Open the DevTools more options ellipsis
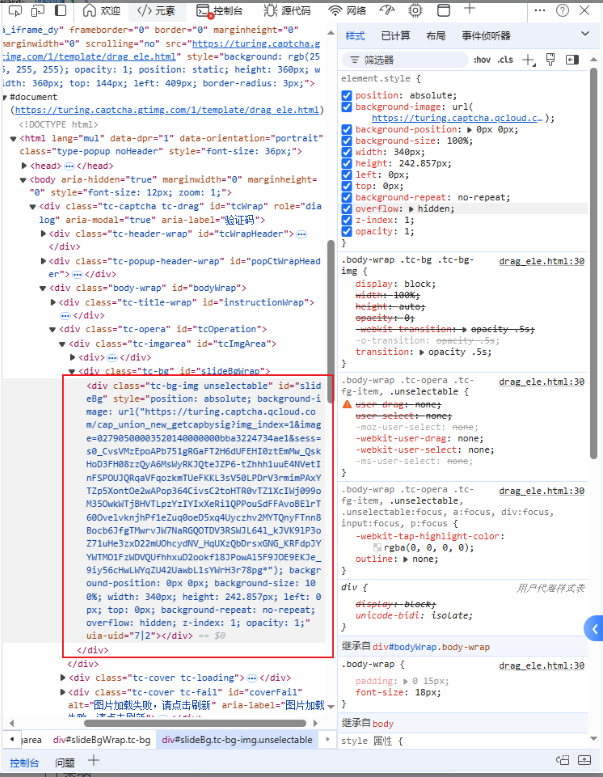Screen dimensions: 603x777 pyautogui.click(x=540, y=10)
